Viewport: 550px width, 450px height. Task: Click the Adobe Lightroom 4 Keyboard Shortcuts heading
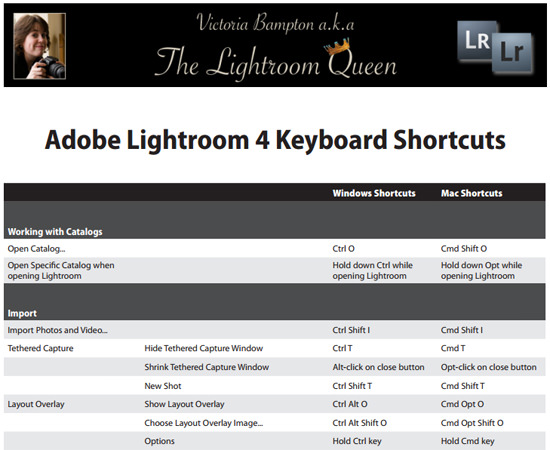click(275, 140)
